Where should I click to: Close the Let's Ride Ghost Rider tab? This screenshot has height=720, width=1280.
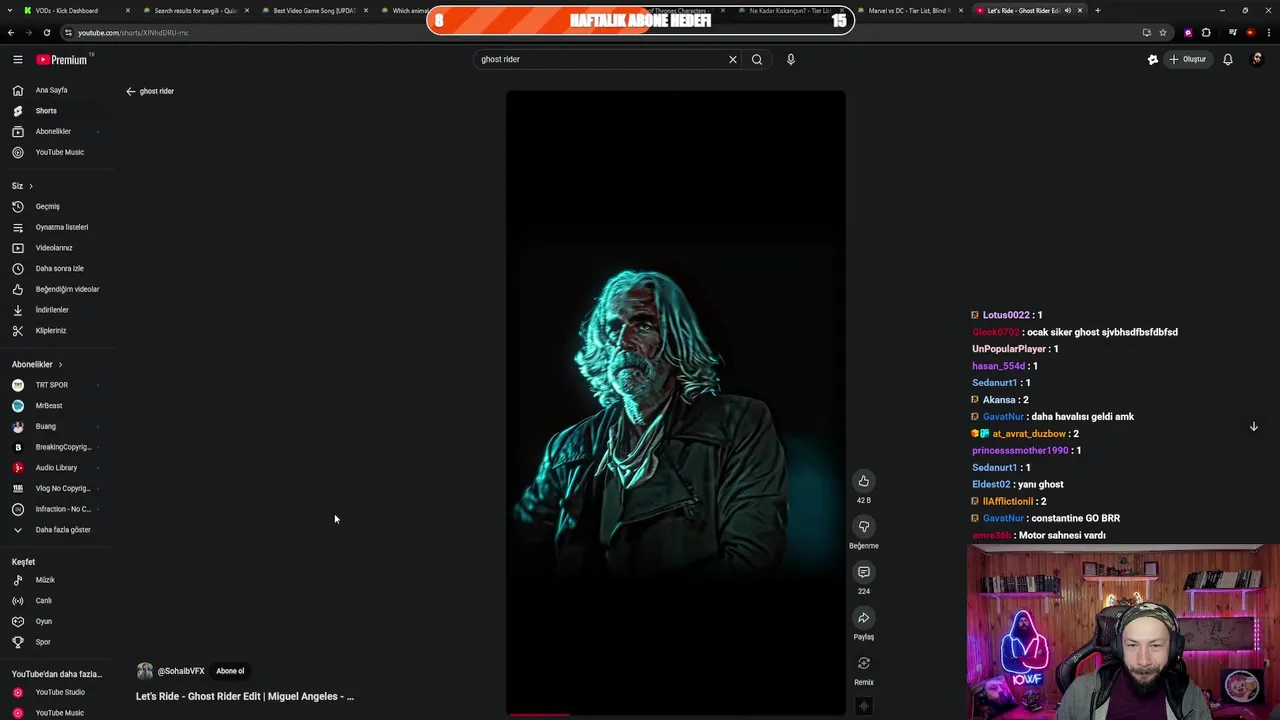coord(1079,10)
